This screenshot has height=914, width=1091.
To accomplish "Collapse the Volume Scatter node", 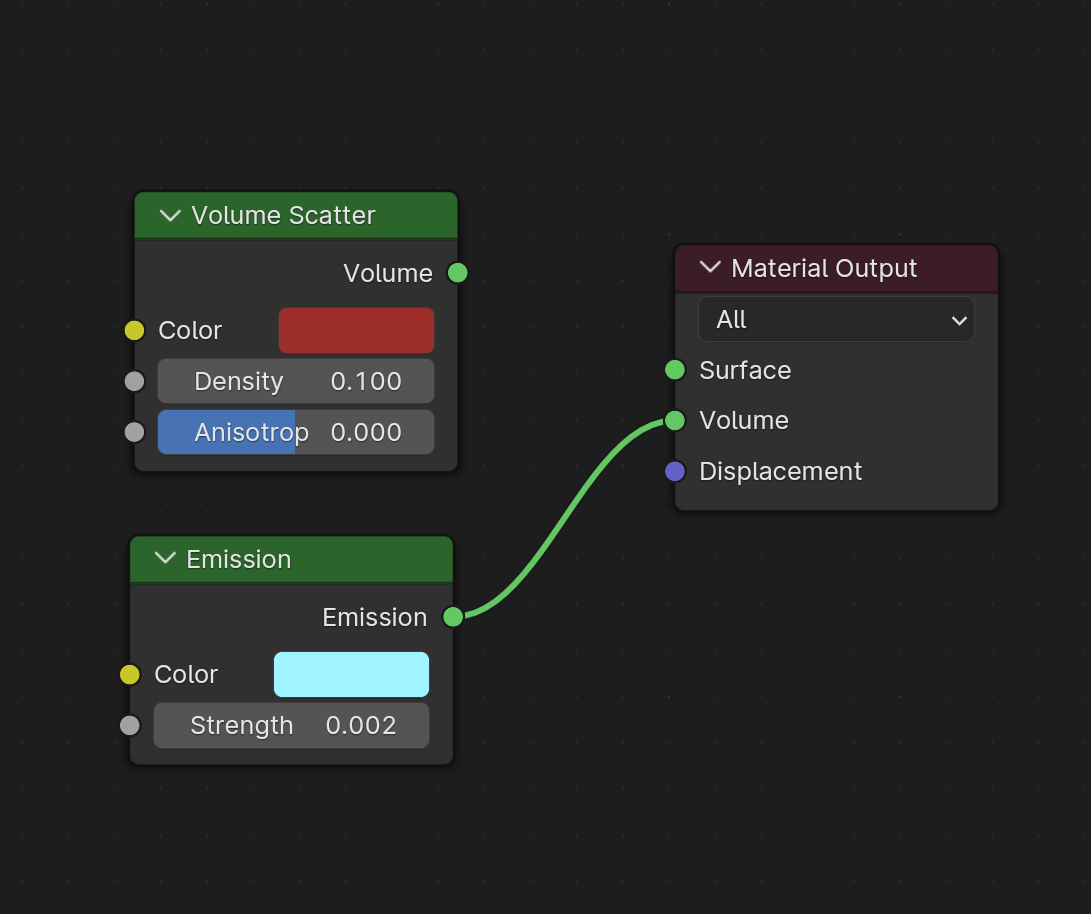I will click(170, 215).
